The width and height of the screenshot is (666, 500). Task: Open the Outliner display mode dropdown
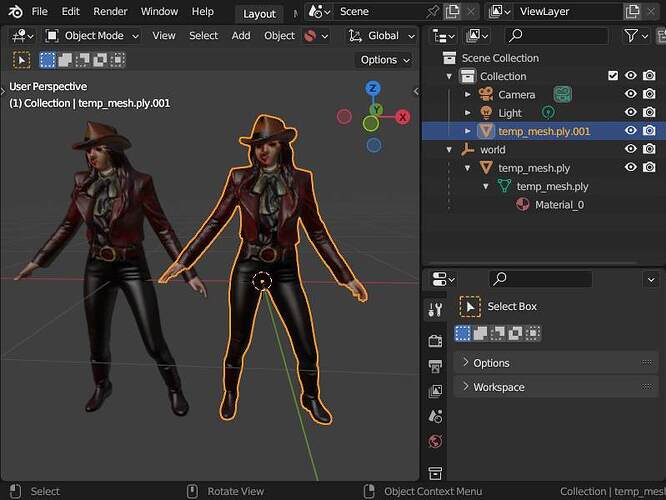click(x=476, y=36)
